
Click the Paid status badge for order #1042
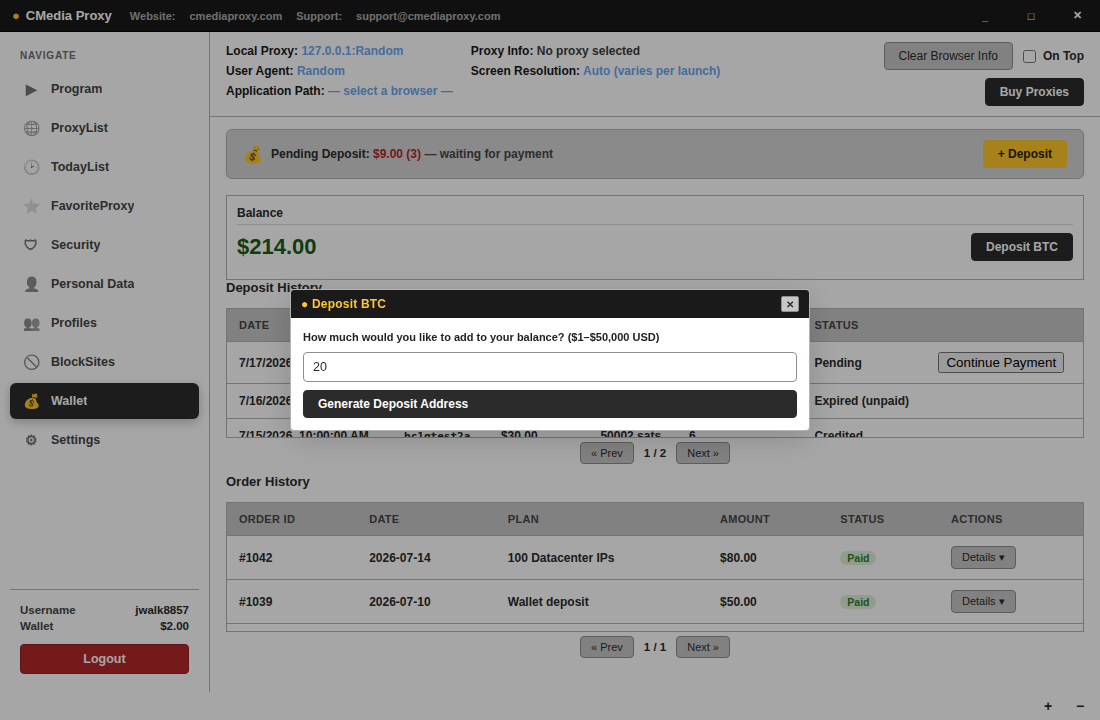858,558
